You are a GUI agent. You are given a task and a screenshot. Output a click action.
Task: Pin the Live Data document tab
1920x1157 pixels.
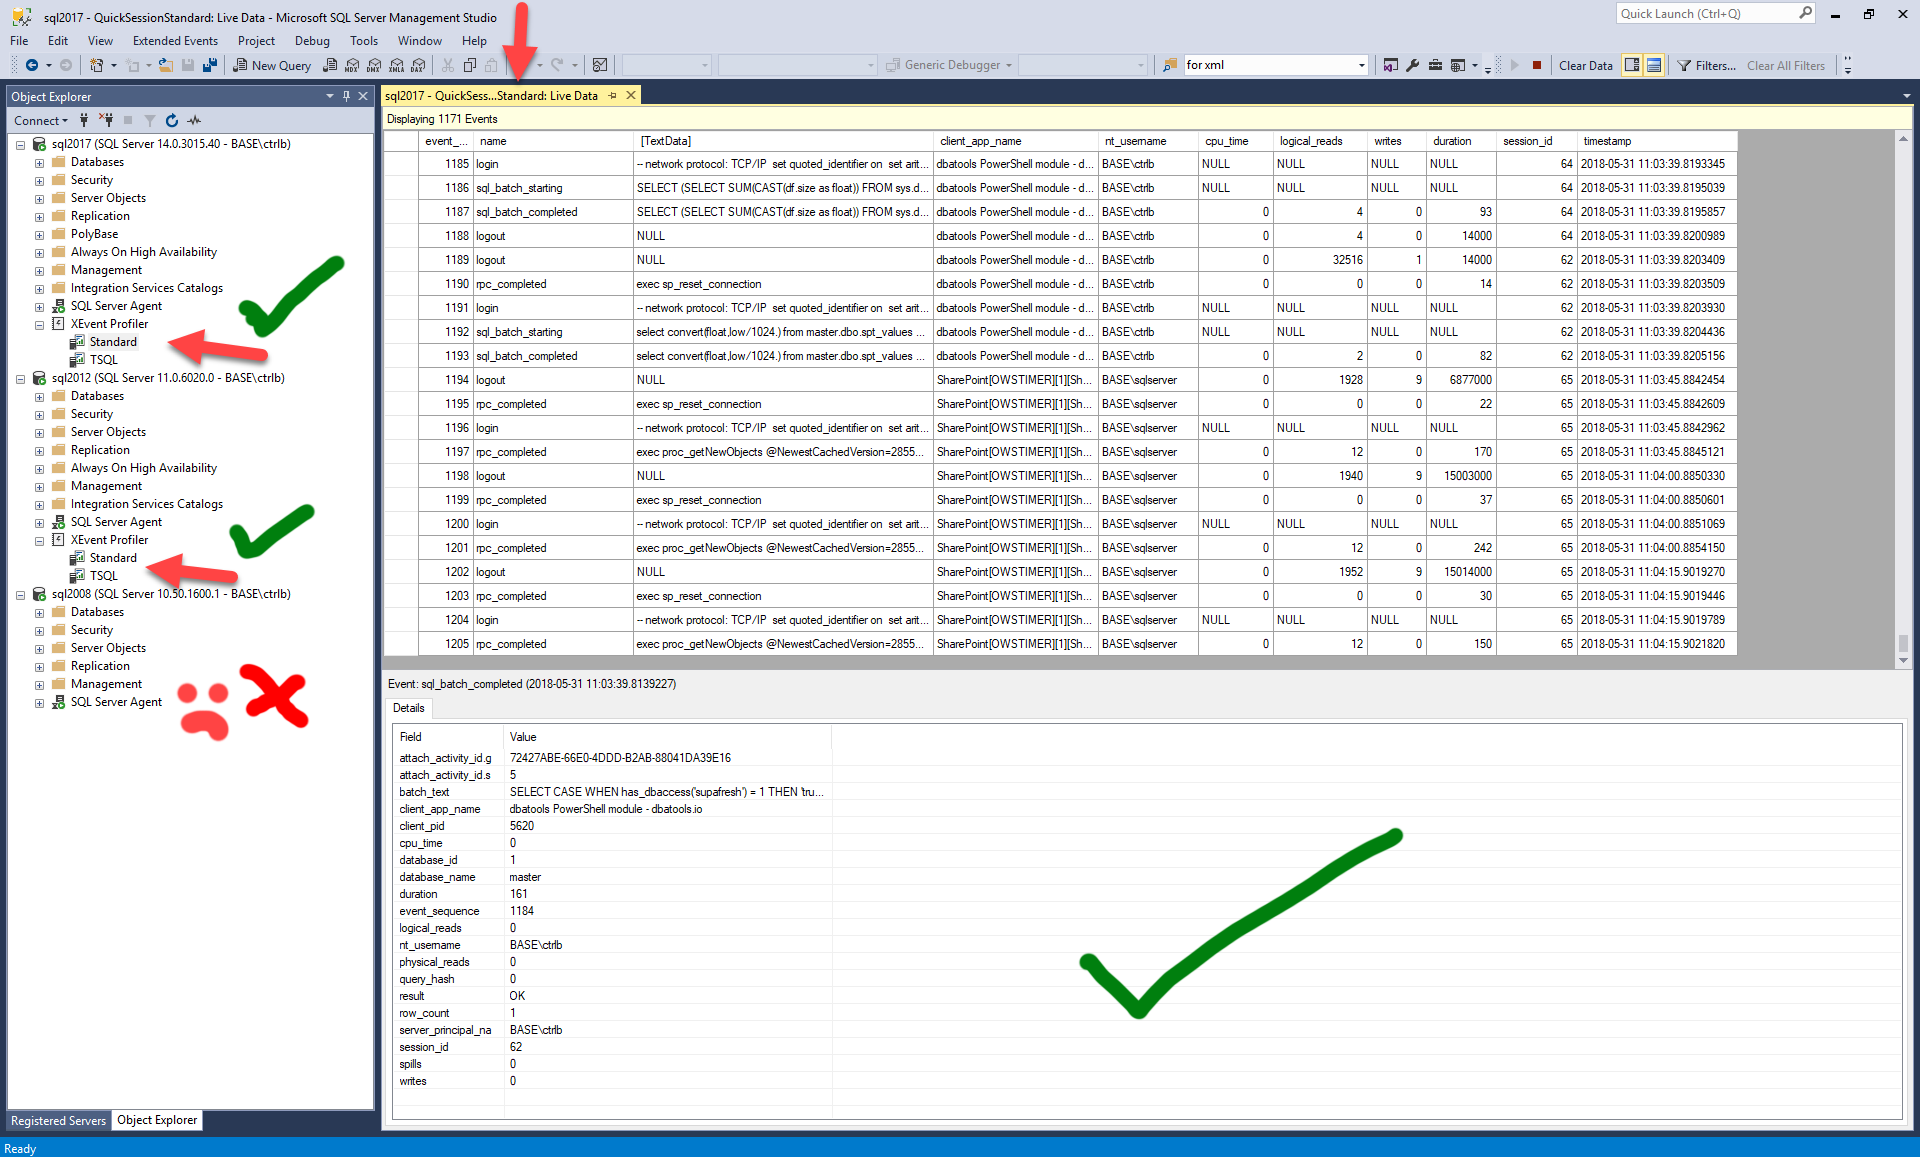pos(613,96)
